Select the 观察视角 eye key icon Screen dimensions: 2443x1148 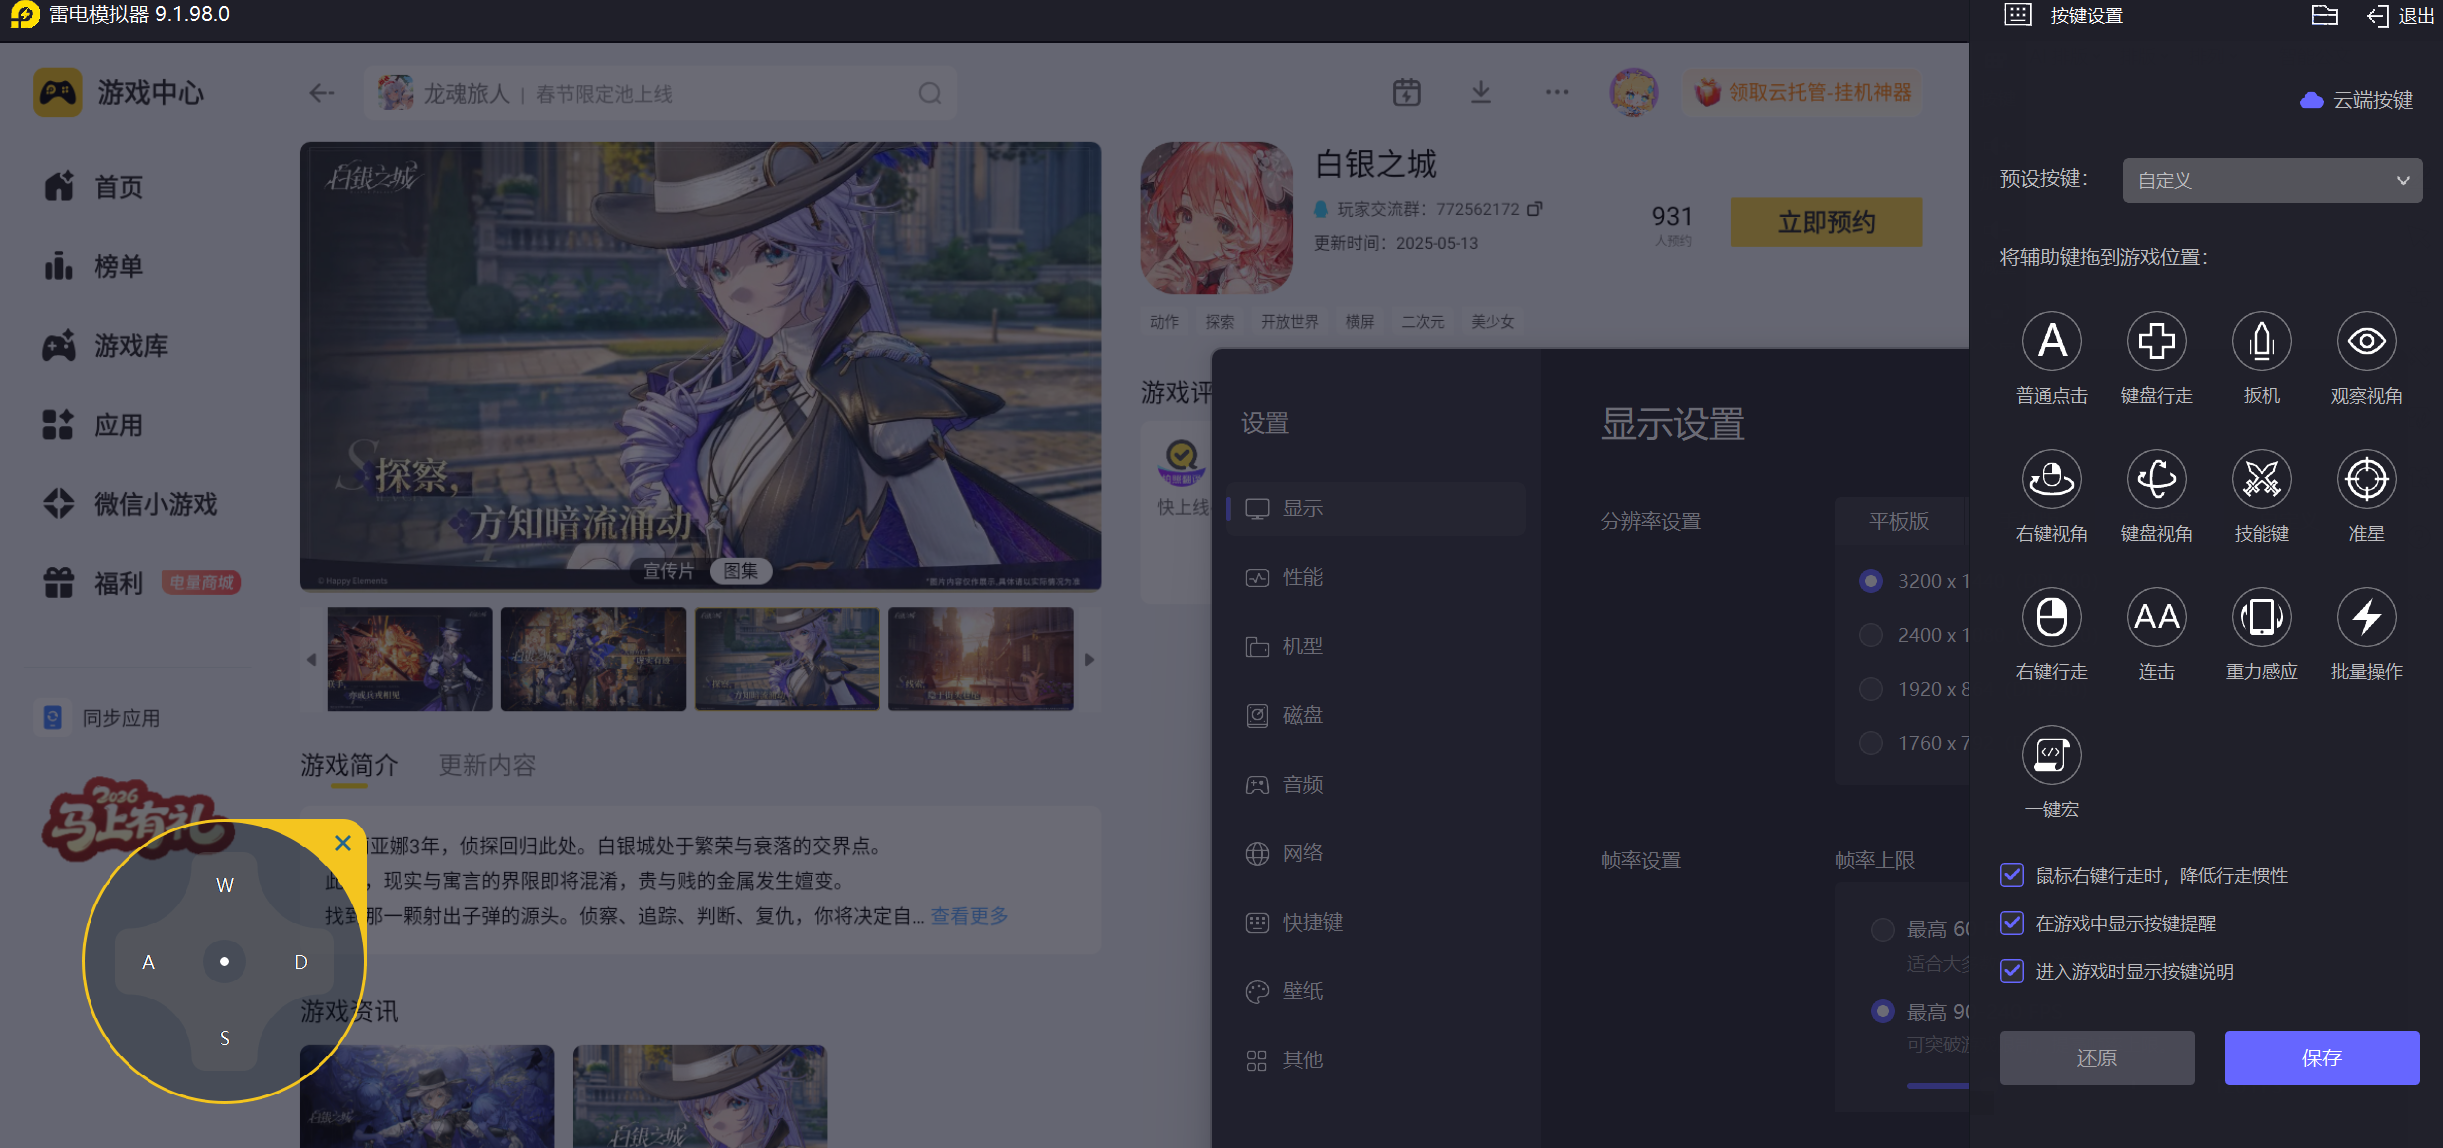[x=2366, y=341]
